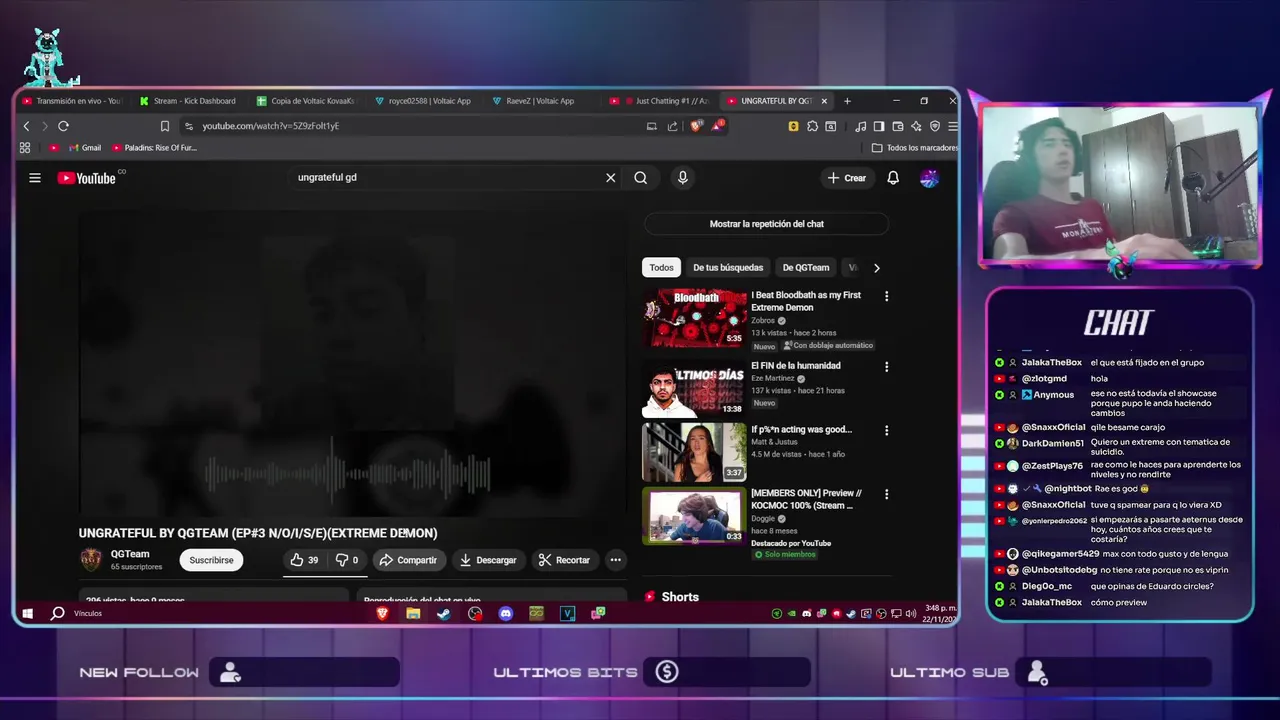This screenshot has height=720, width=1280.
Task: Open Windows Start menu
Action: 28,613
